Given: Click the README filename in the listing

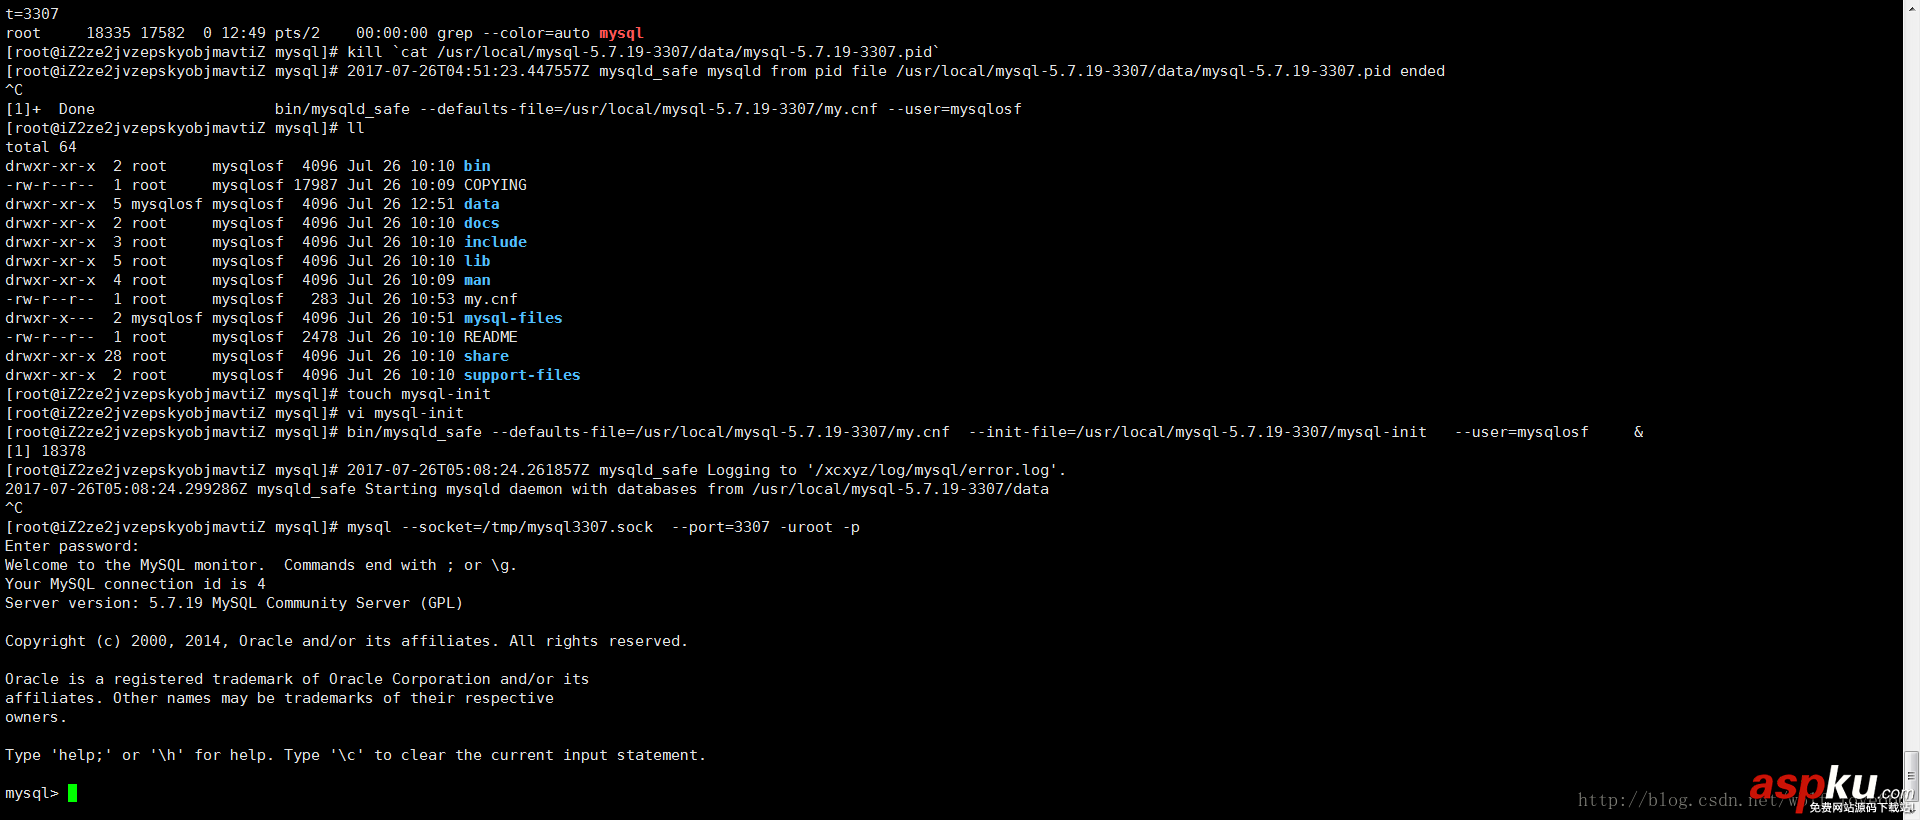Looking at the screenshot, I should [x=490, y=337].
